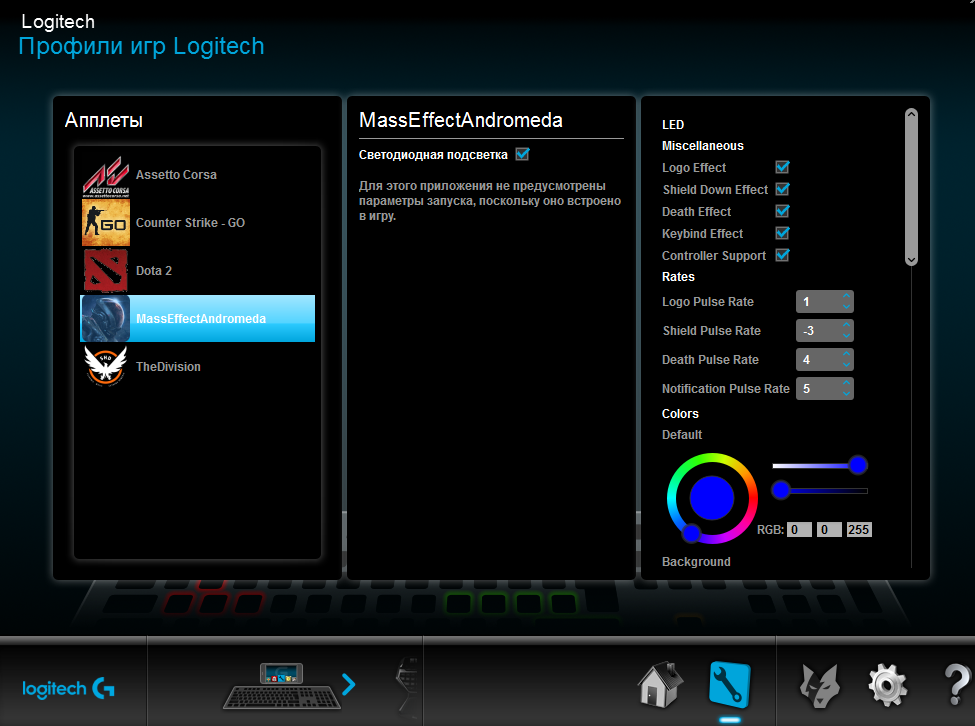Image resolution: width=975 pixels, height=726 pixels.
Task: Click the Профили игр Logitech heading
Action: pos(141,46)
